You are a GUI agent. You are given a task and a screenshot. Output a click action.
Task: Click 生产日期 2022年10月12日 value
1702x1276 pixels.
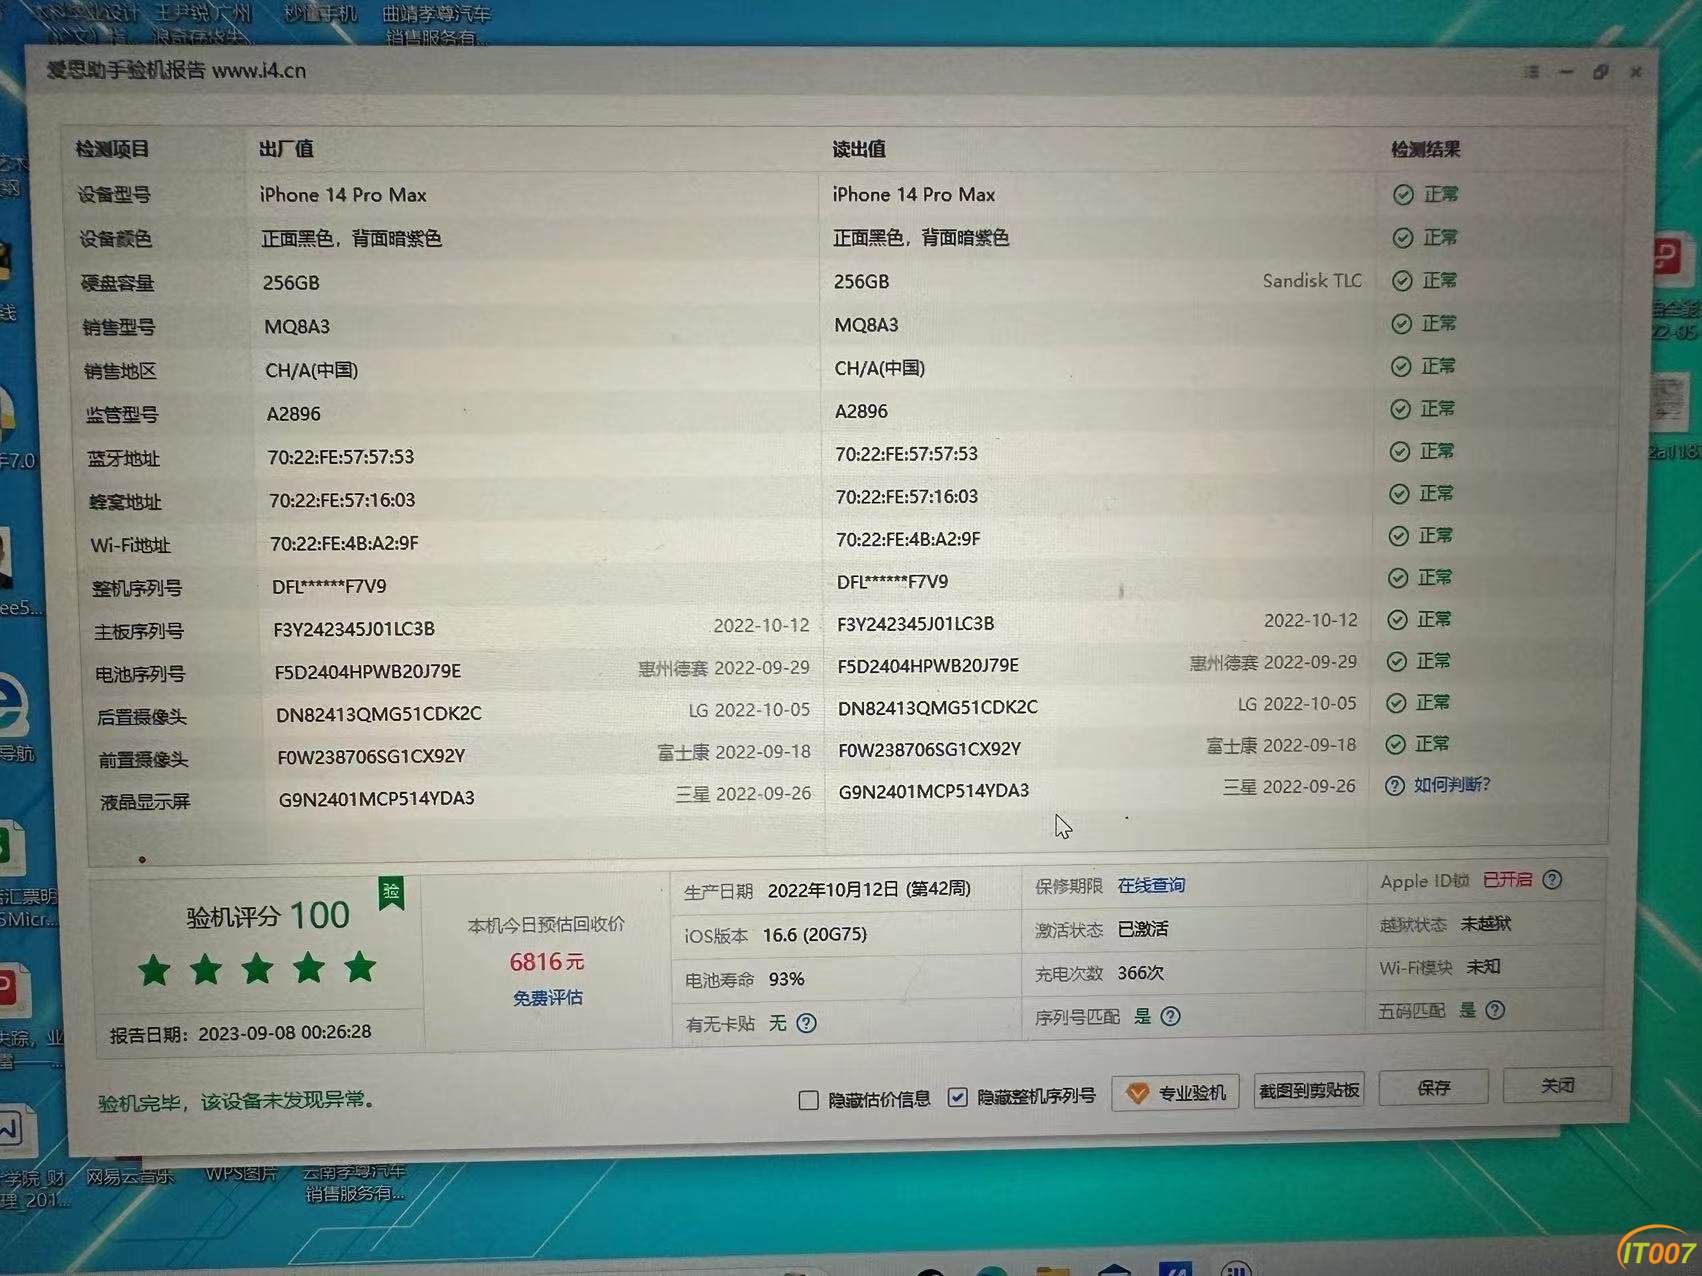tap(869, 890)
